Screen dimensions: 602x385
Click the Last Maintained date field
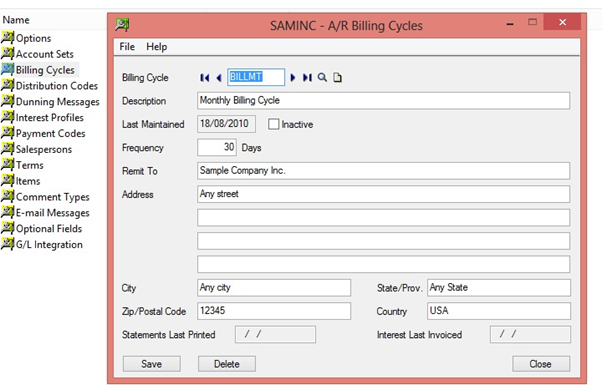click(x=227, y=124)
